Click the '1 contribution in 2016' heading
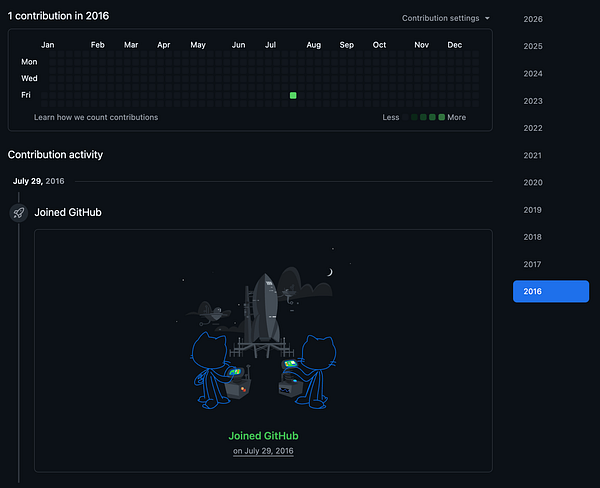The width and height of the screenshot is (600, 488). [58, 16]
